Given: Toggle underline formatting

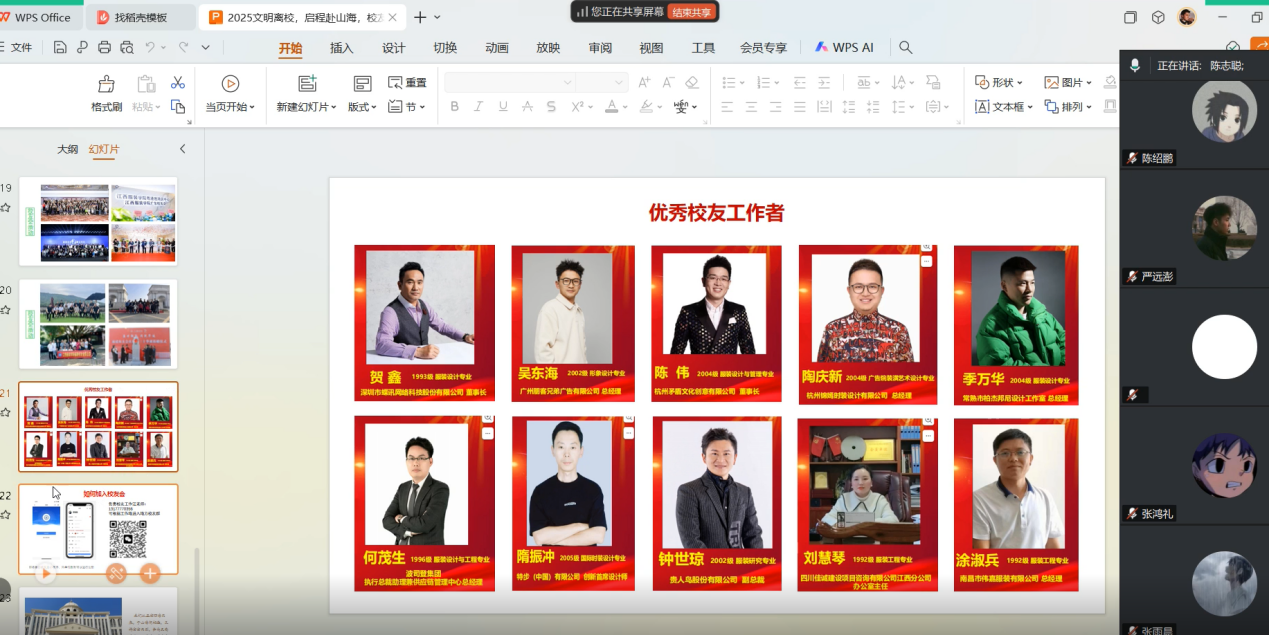Looking at the screenshot, I should (x=503, y=107).
